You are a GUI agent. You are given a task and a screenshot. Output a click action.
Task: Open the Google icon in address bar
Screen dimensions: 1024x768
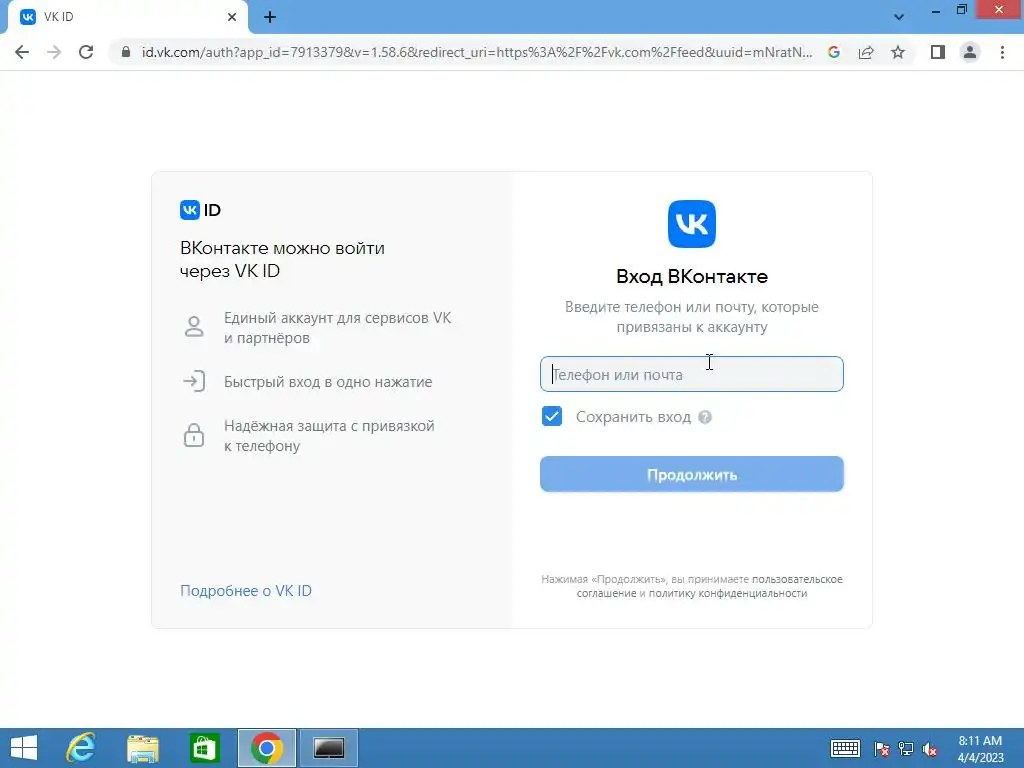[x=834, y=52]
